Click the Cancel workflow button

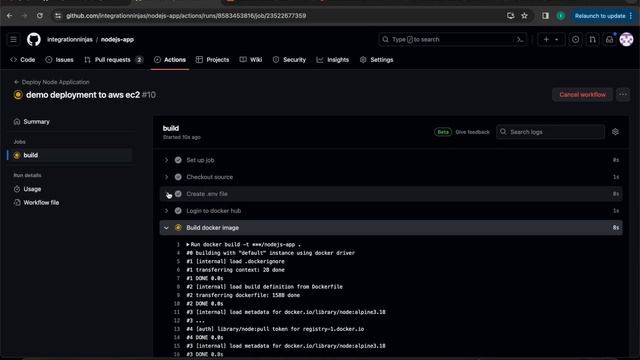pos(582,95)
